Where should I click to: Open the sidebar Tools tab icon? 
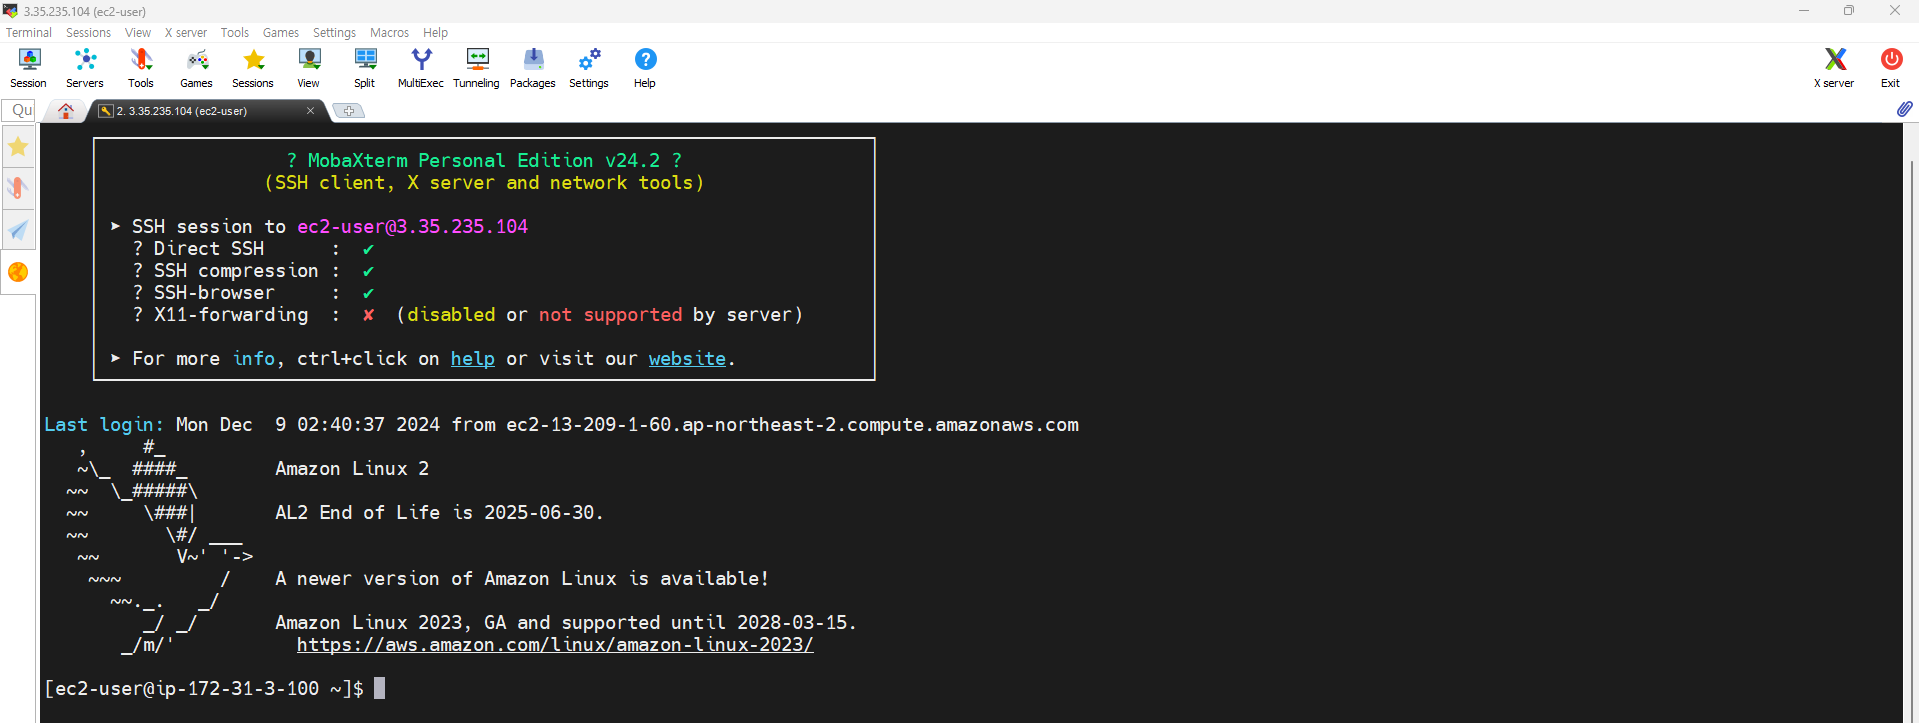coord(18,188)
